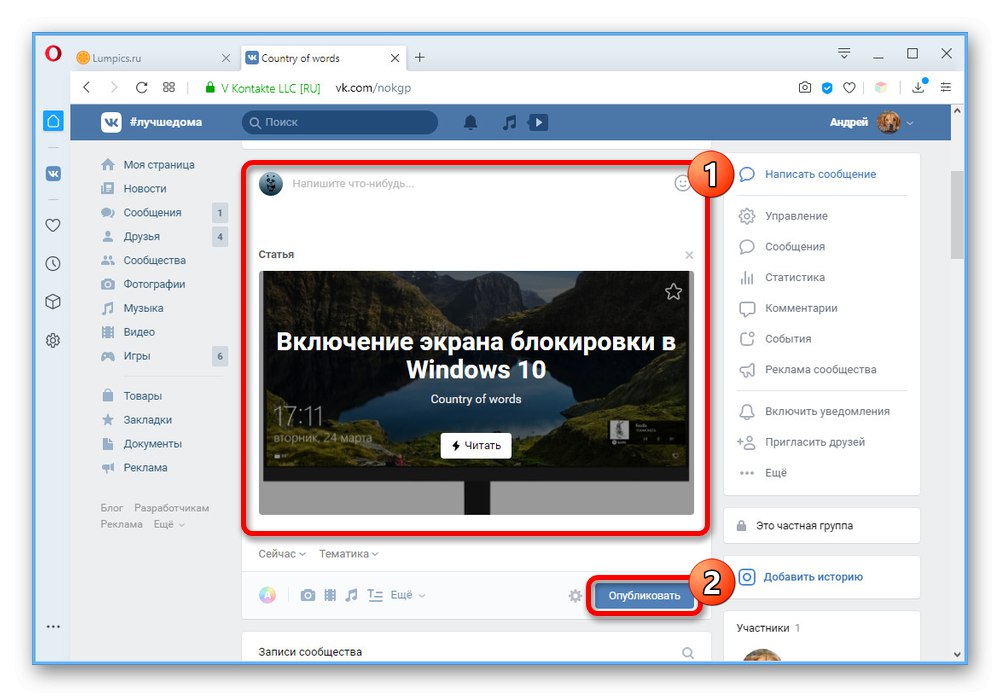This screenshot has height=697, width=1000.
Task: Add page to bookmarks heart icon in address bar
Action: [x=849, y=88]
